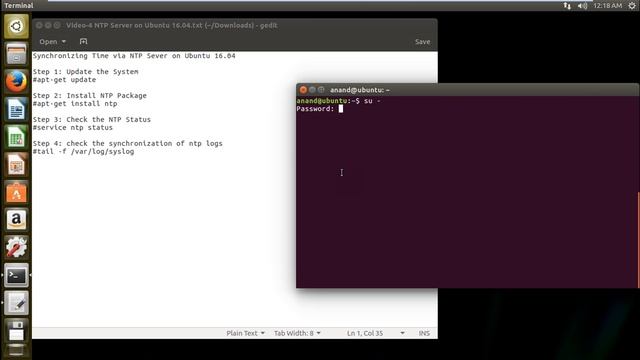Open the Plain Text language selector

(x=245, y=333)
